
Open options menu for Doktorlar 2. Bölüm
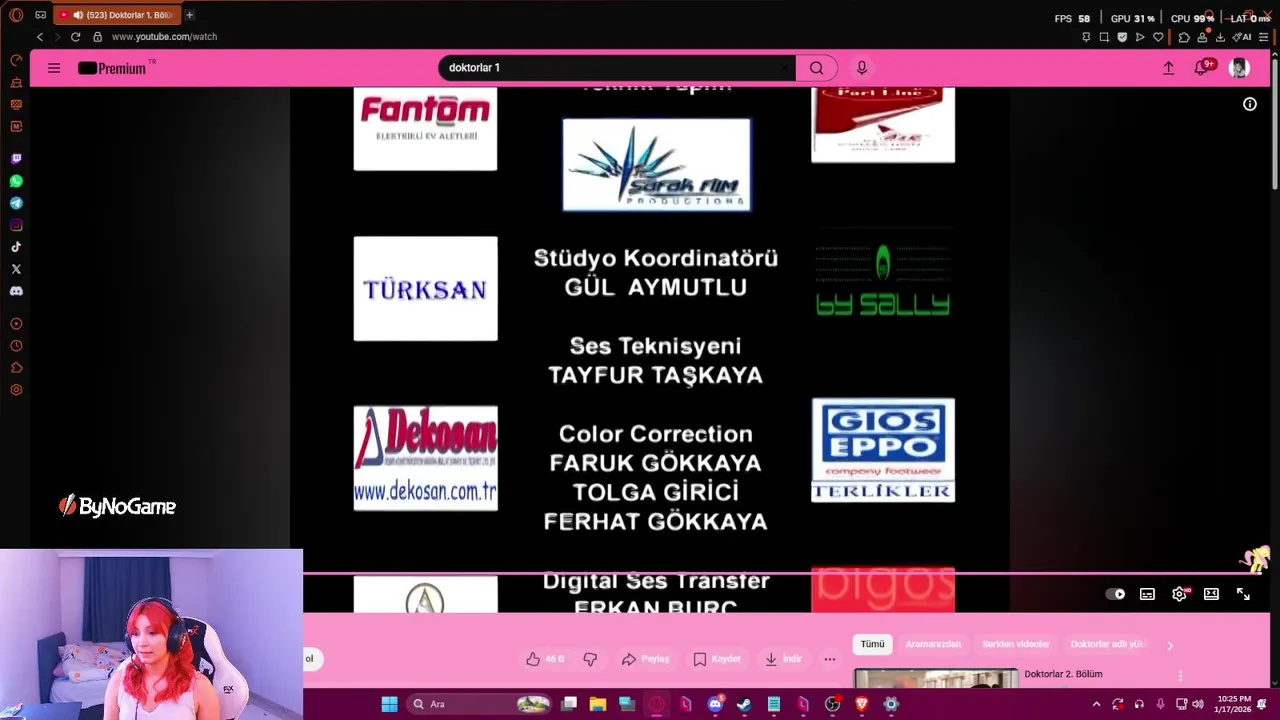point(1180,676)
